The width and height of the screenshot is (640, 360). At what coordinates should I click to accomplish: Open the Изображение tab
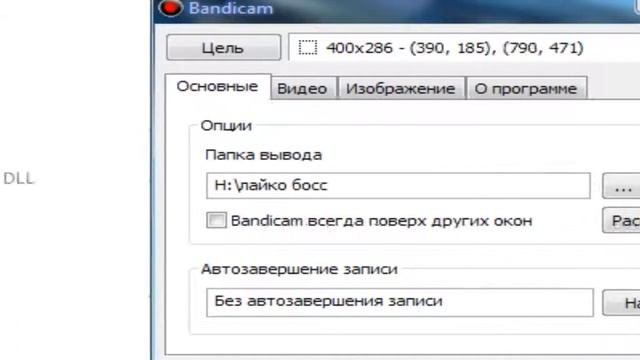point(401,88)
